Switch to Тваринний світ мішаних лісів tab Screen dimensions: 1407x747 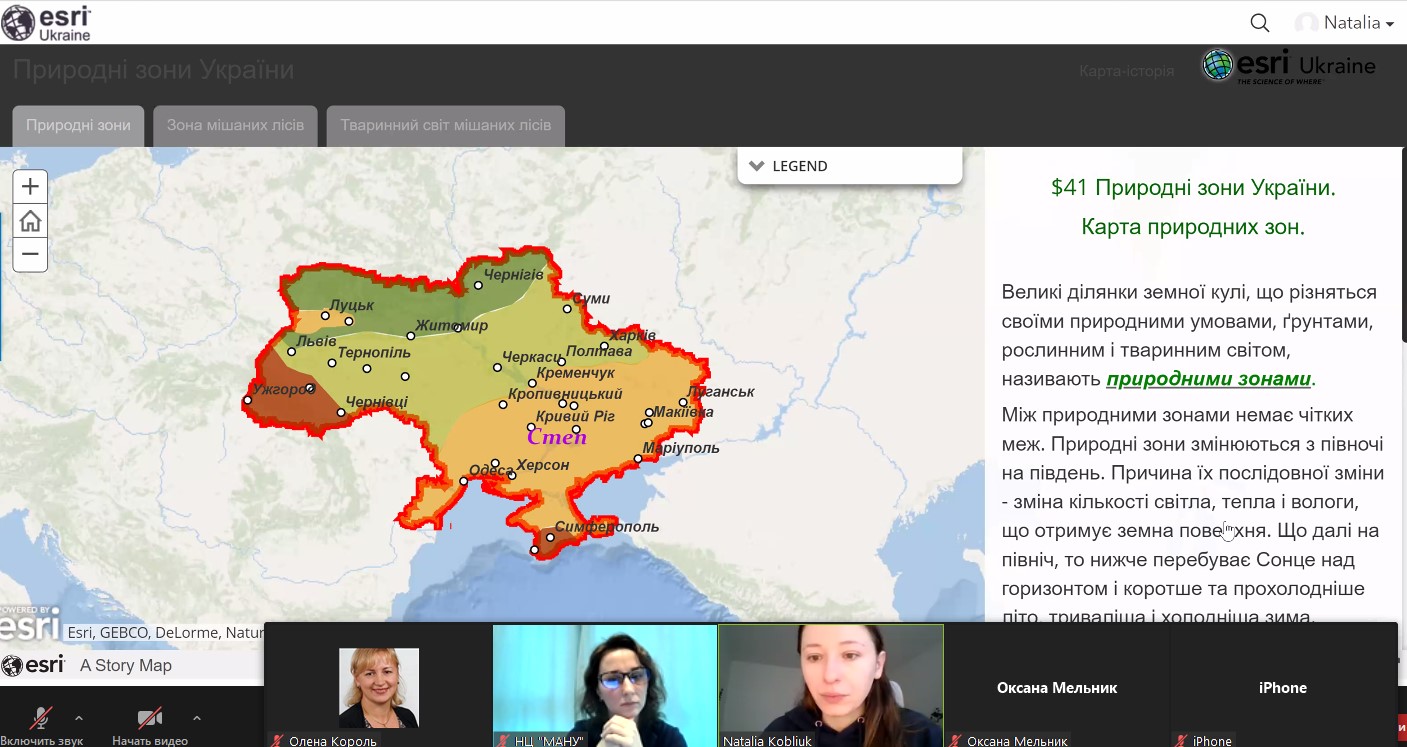pyautogui.click(x=445, y=126)
